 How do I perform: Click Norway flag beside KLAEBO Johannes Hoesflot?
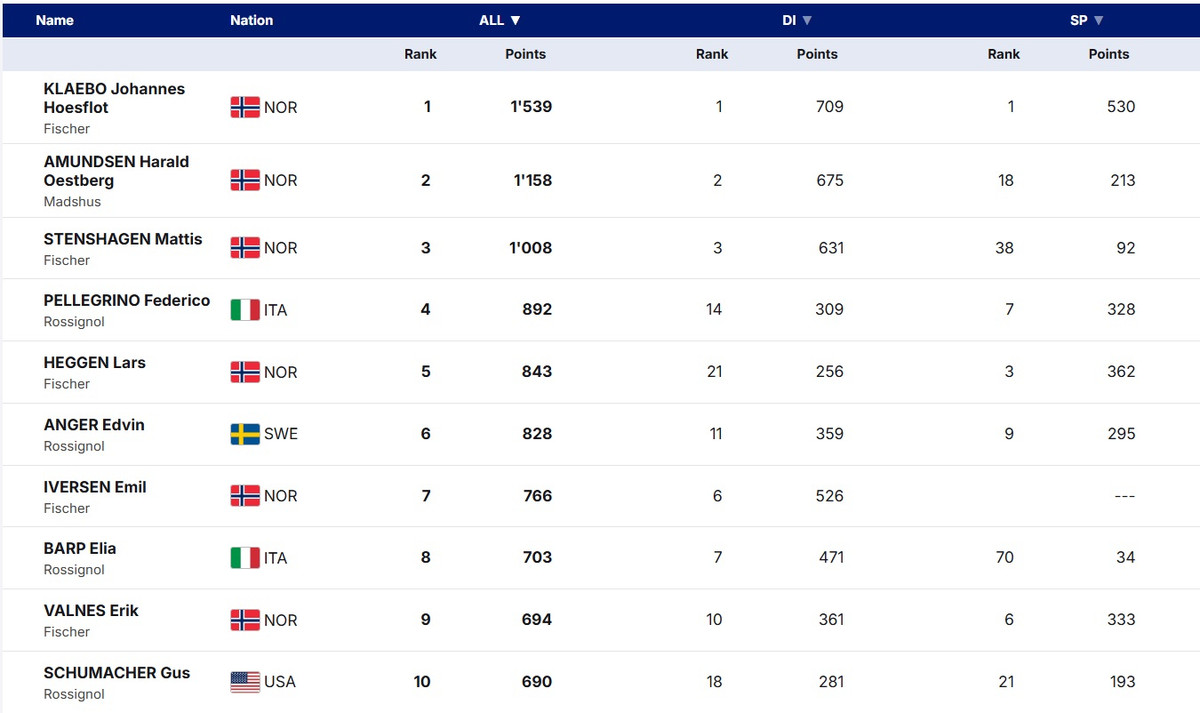(x=245, y=107)
